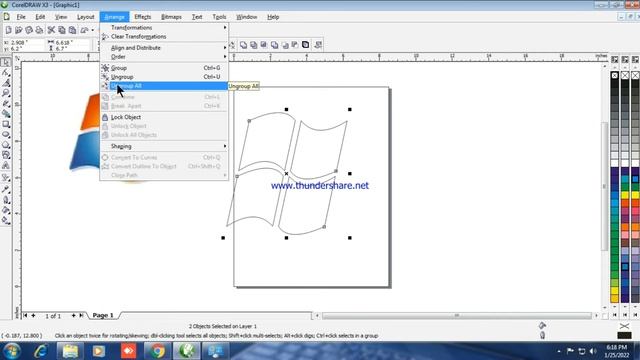Image resolution: width=640 pixels, height=360 pixels.
Task: Select the Polygon tool in the toolbox
Action: [x=6, y=145]
